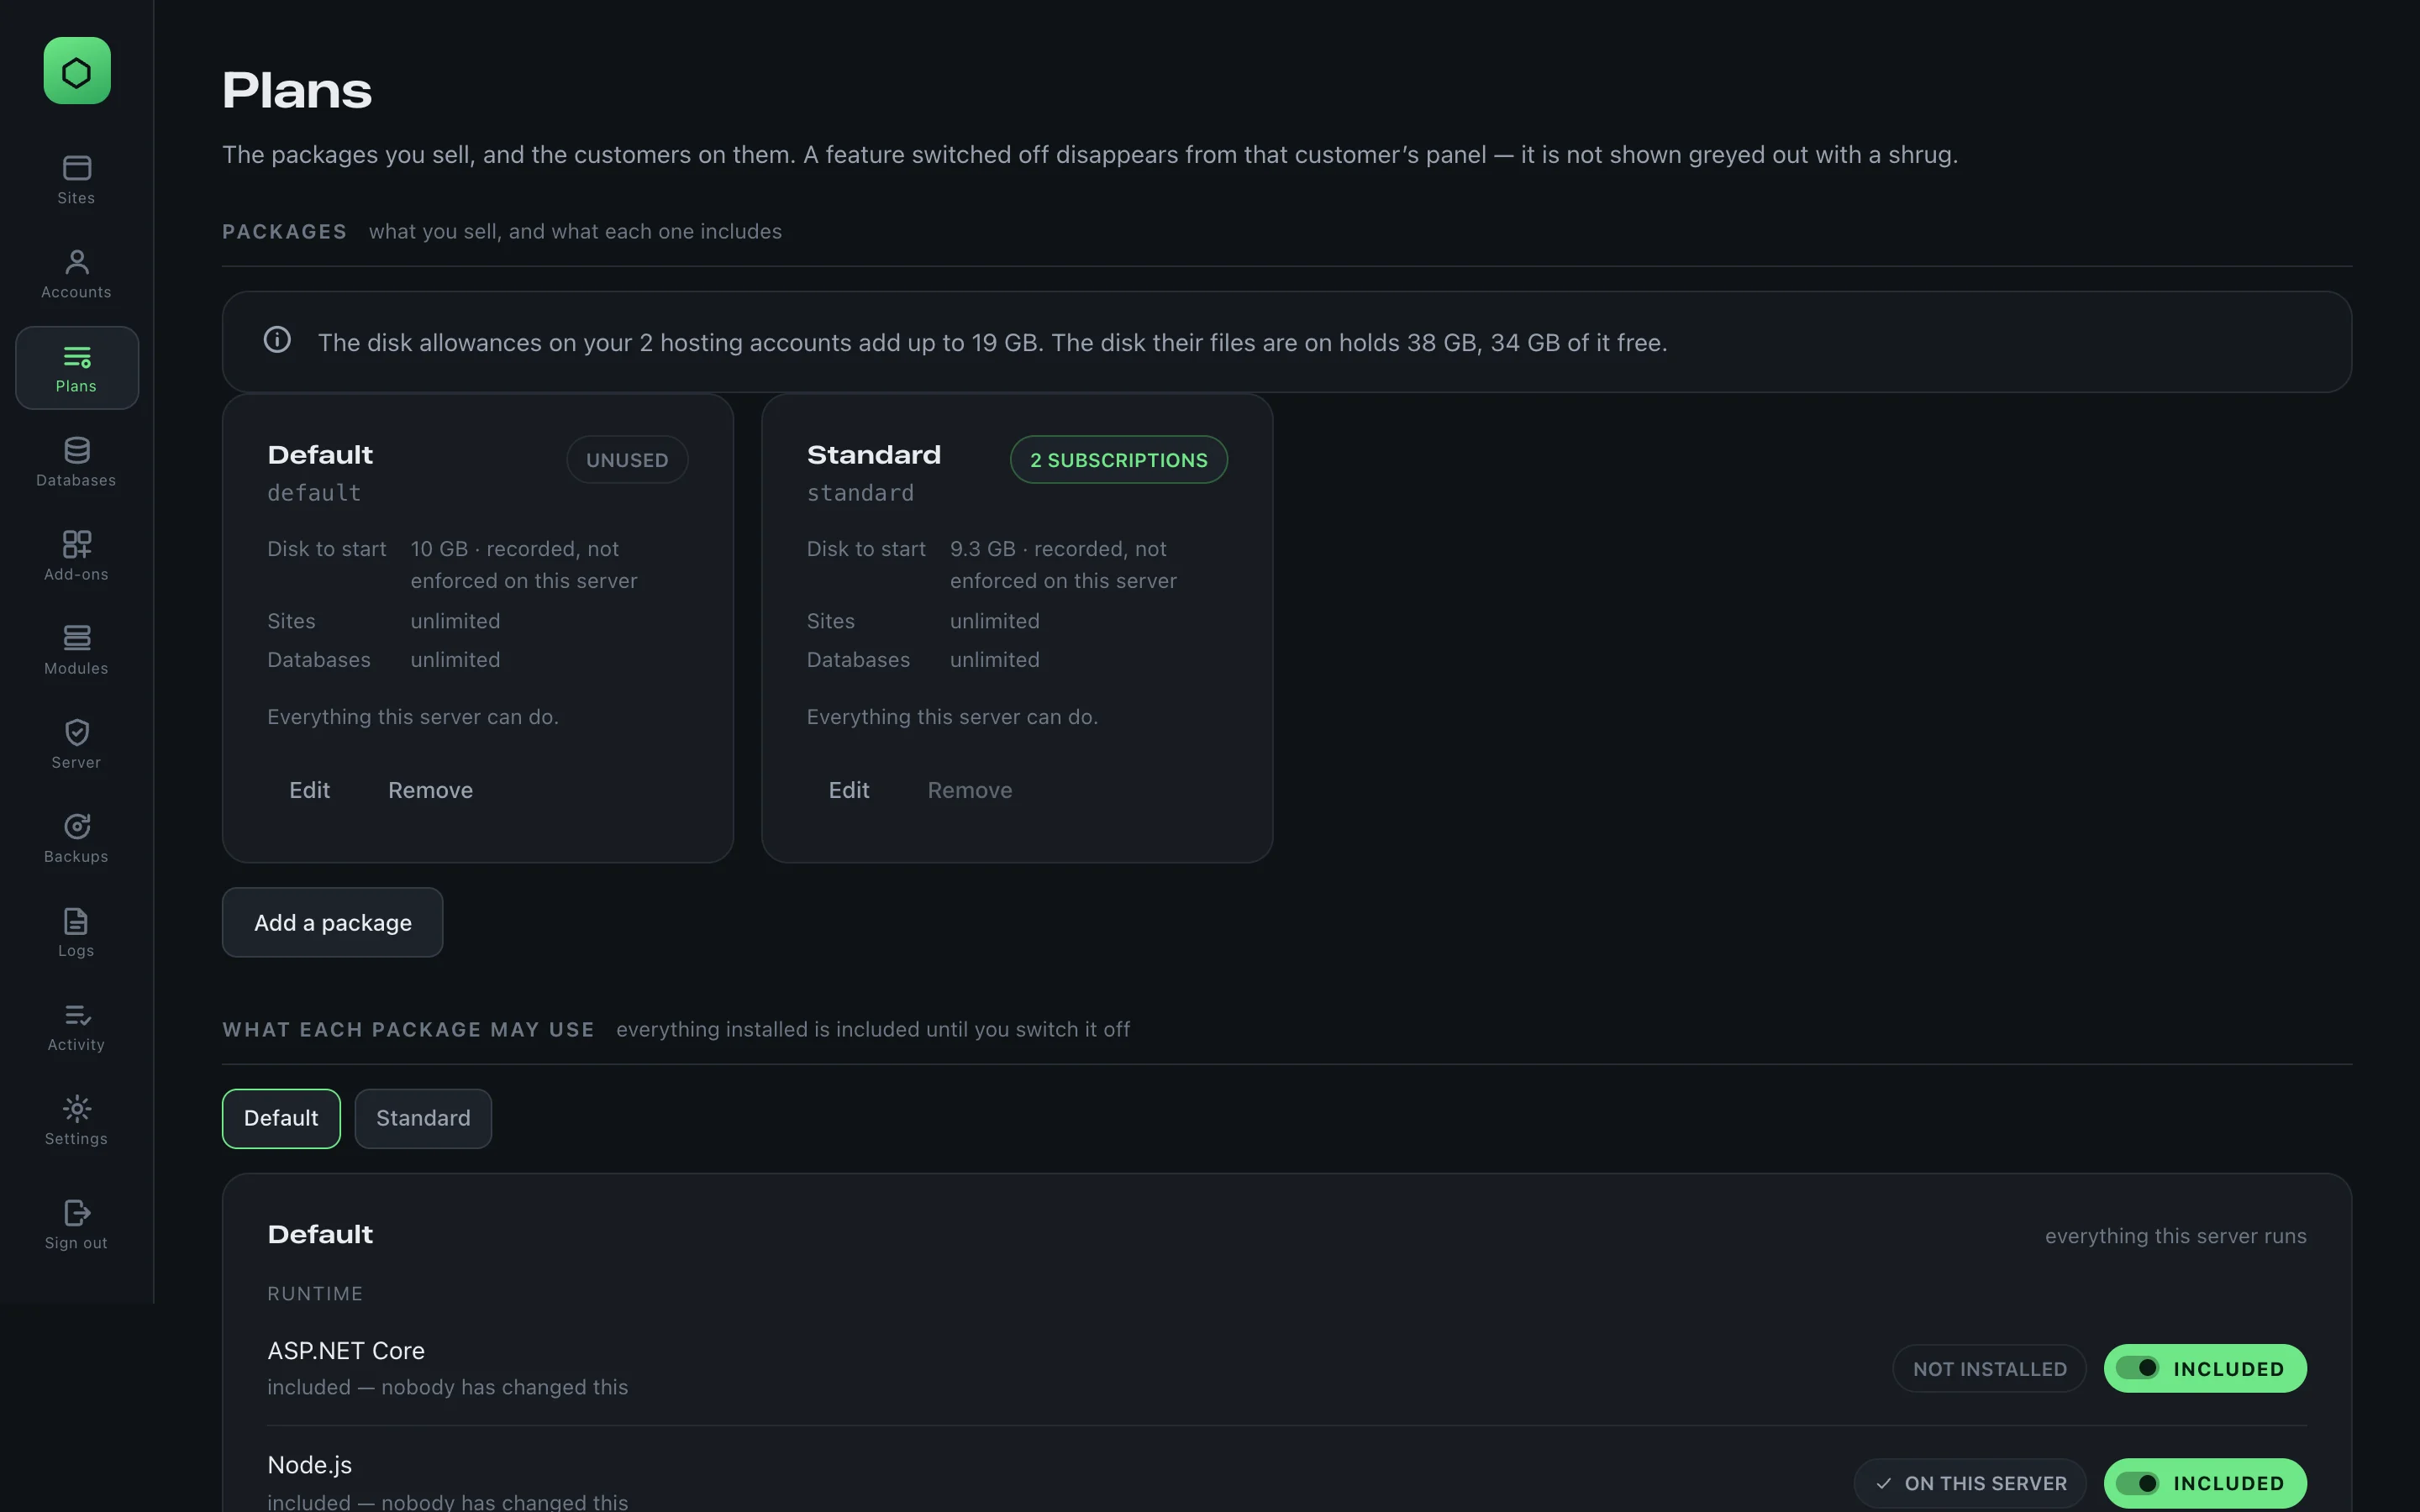Click the green hexagon app logo

click(x=77, y=71)
